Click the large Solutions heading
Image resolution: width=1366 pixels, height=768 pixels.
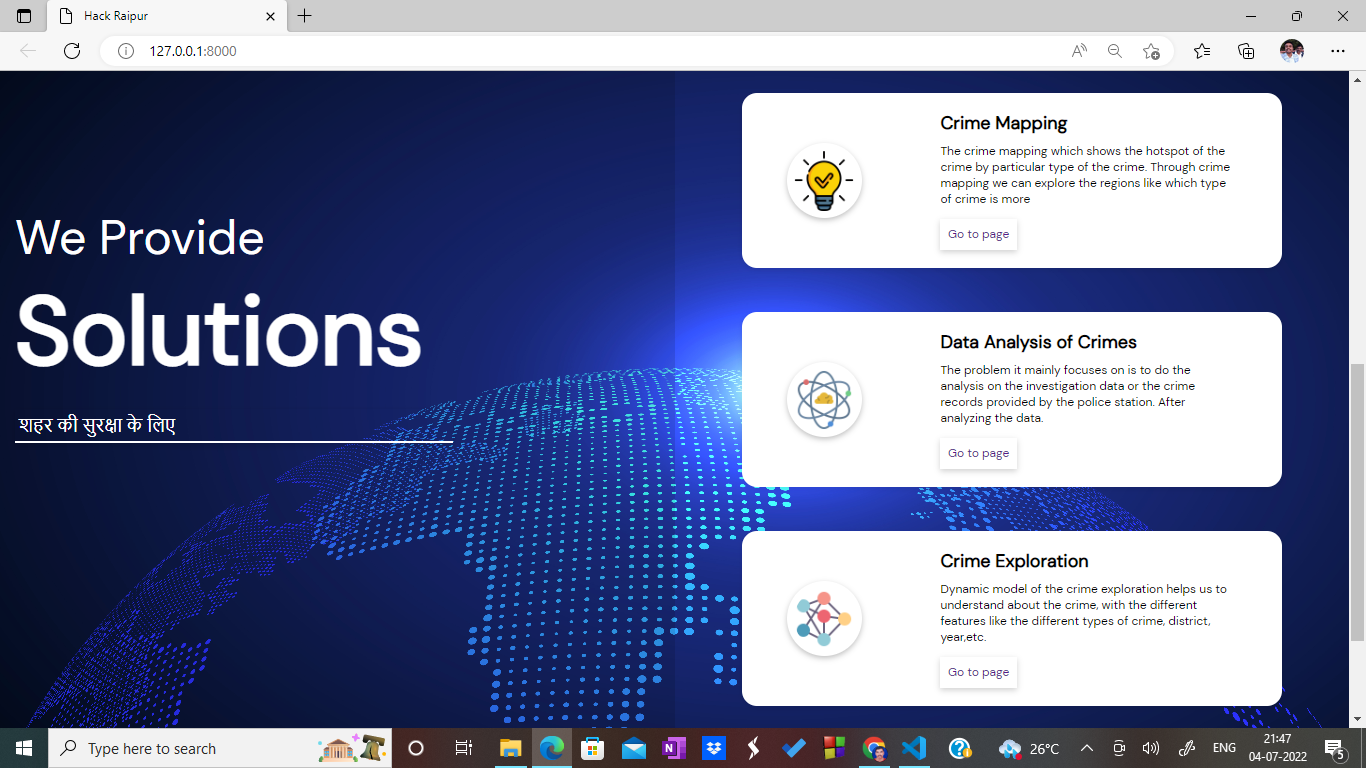219,332
